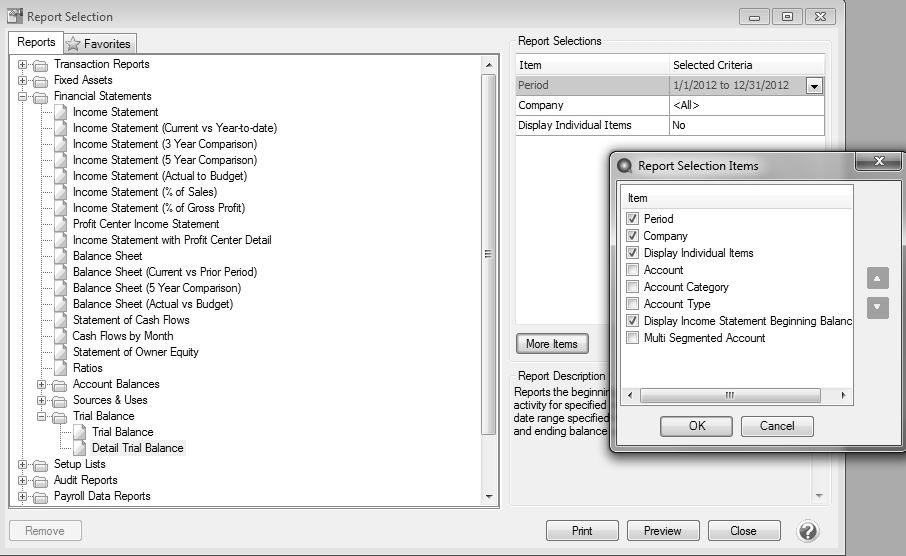Switch to the Reports tab
Image resolution: width=906 pixels, height=556 pixels.
pyautogui.click(x=36, y=42)
